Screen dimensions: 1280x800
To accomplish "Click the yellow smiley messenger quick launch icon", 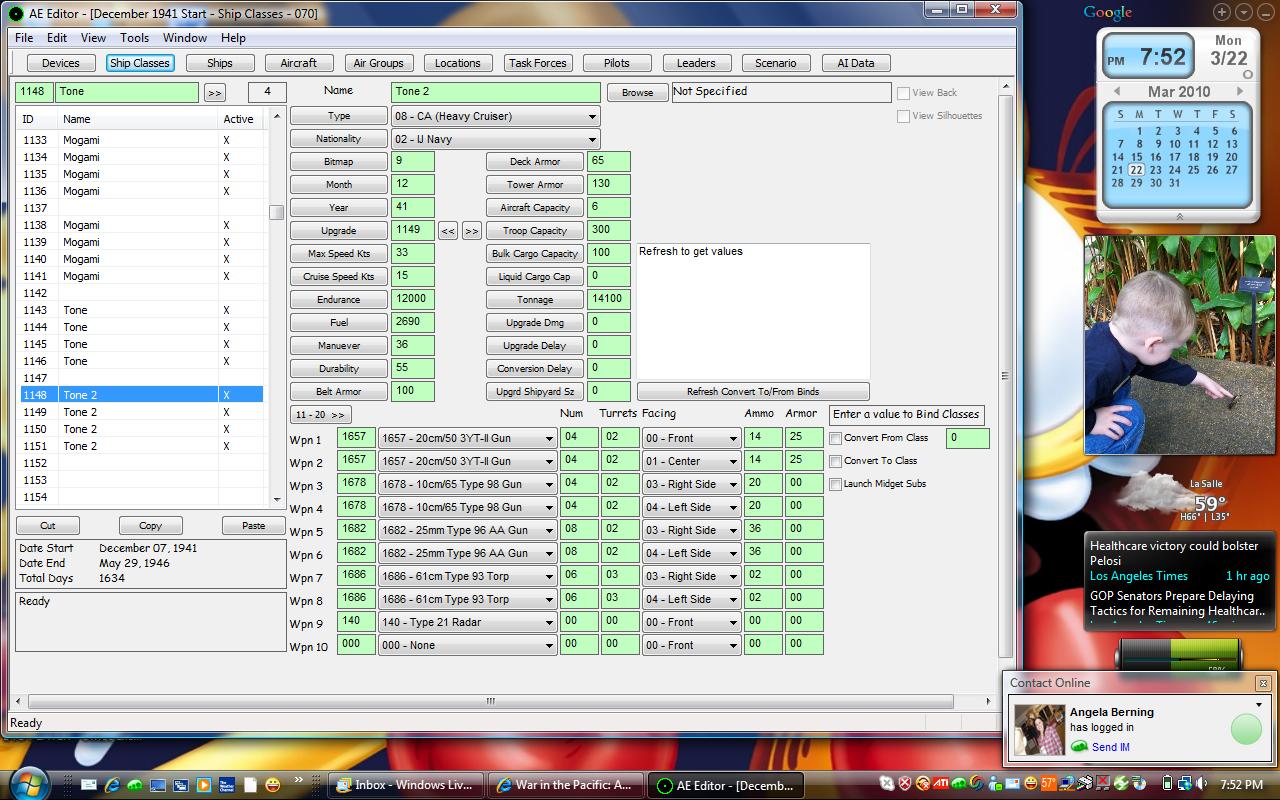I will pos(273,785).
